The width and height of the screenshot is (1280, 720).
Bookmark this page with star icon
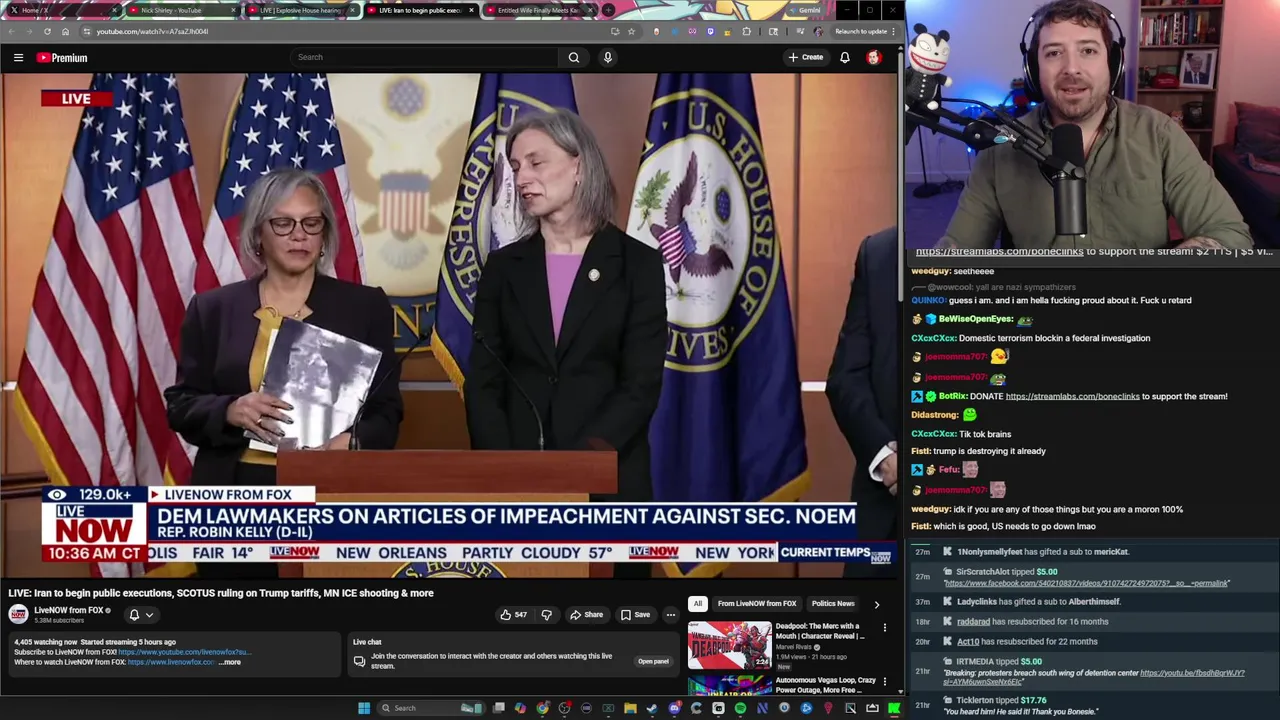[631, 31]
